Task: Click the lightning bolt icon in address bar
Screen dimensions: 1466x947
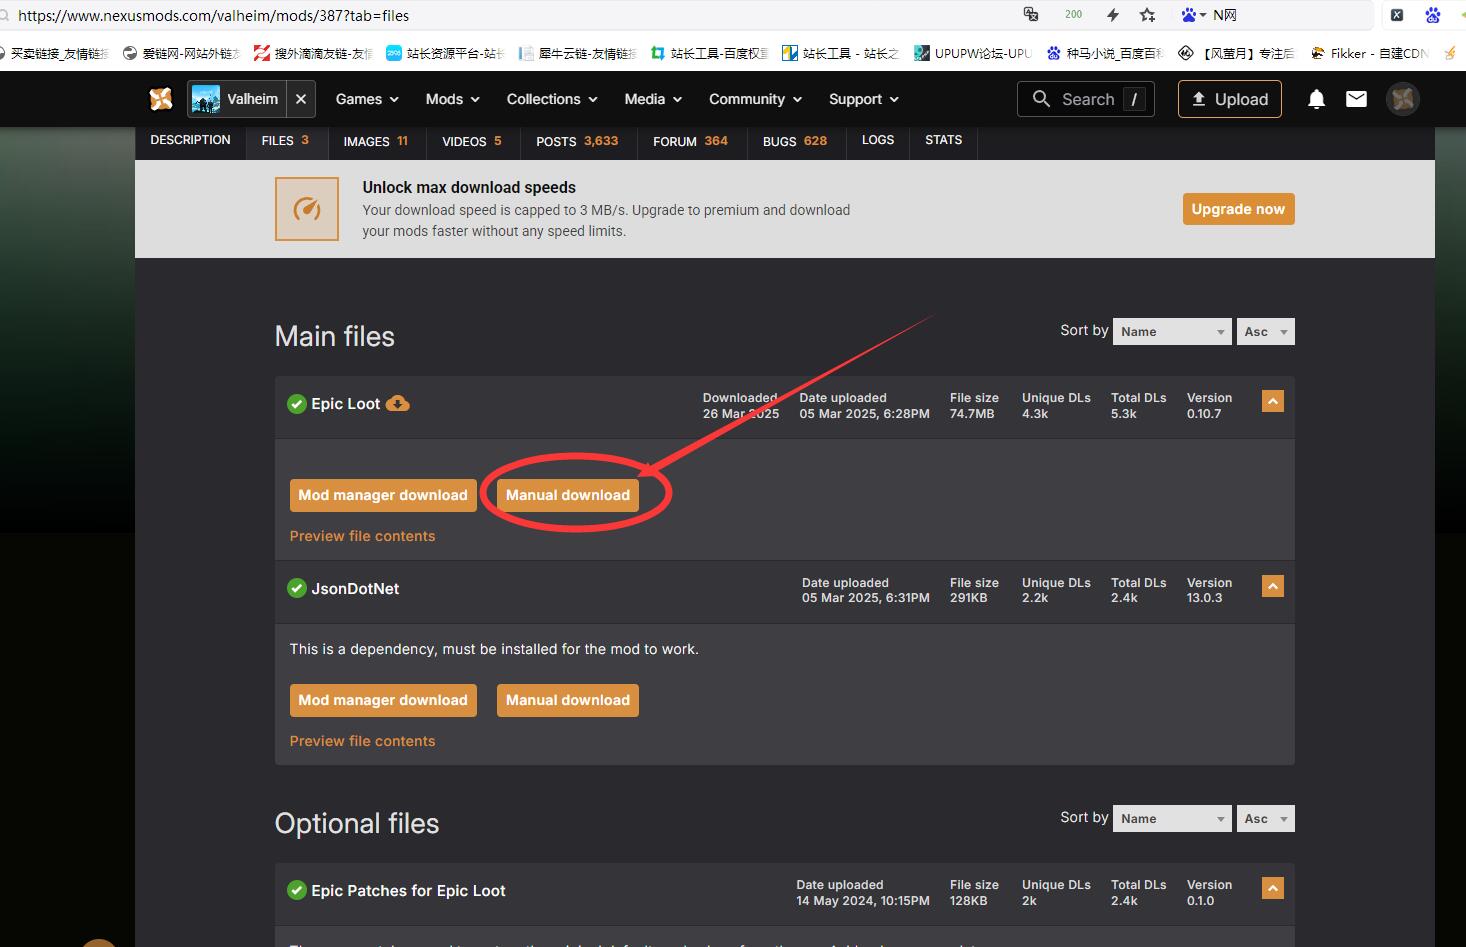Action: (x=1113, y=14)
